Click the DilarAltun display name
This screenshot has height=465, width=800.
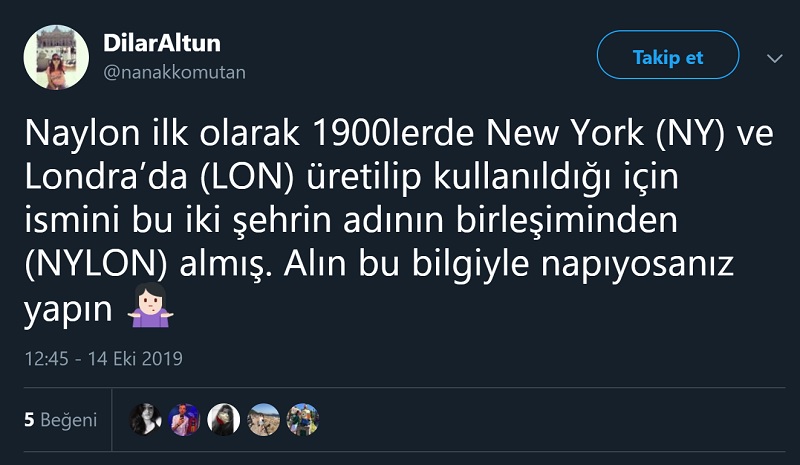[x=162, y=43]
